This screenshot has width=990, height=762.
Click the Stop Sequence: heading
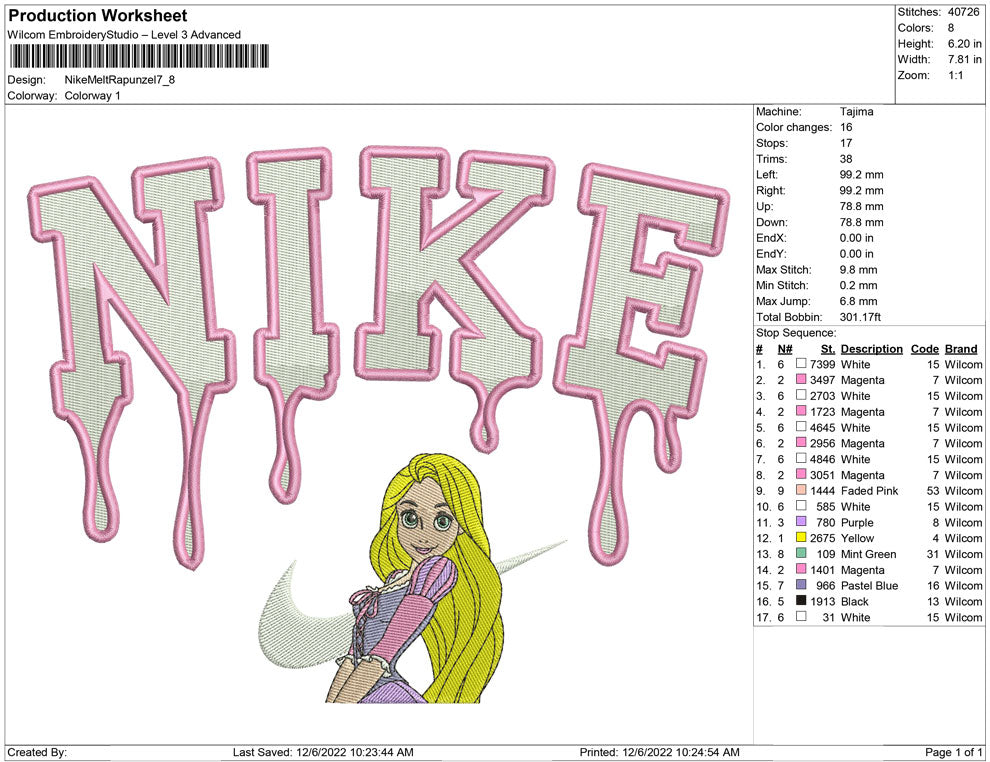point(796,333)
